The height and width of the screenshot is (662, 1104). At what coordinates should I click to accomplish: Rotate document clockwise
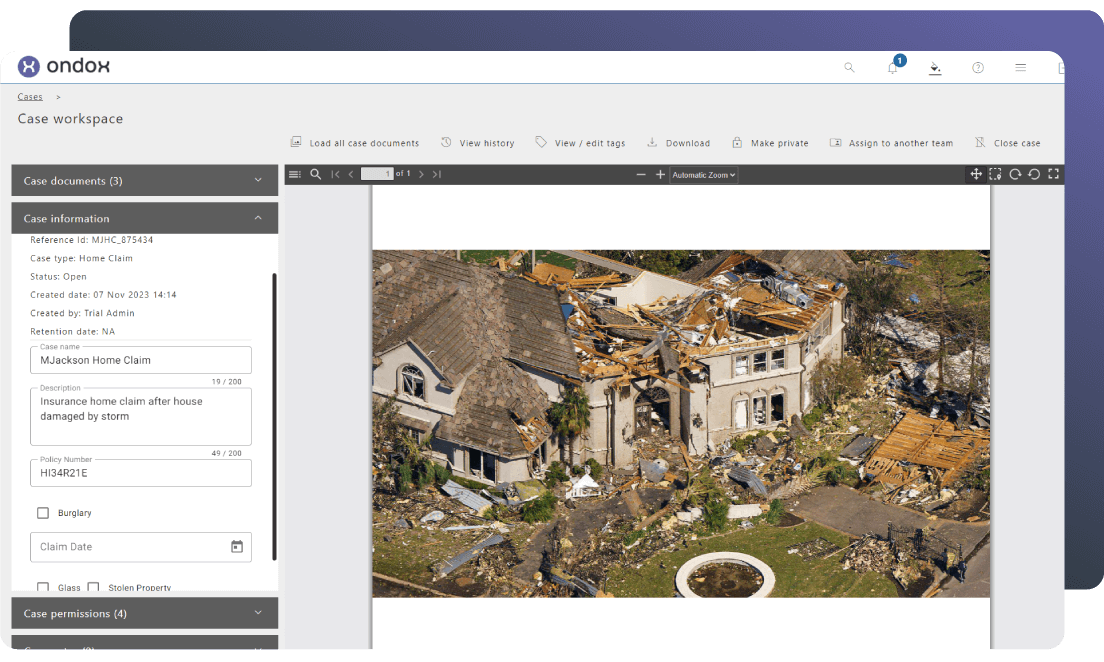1015,174
